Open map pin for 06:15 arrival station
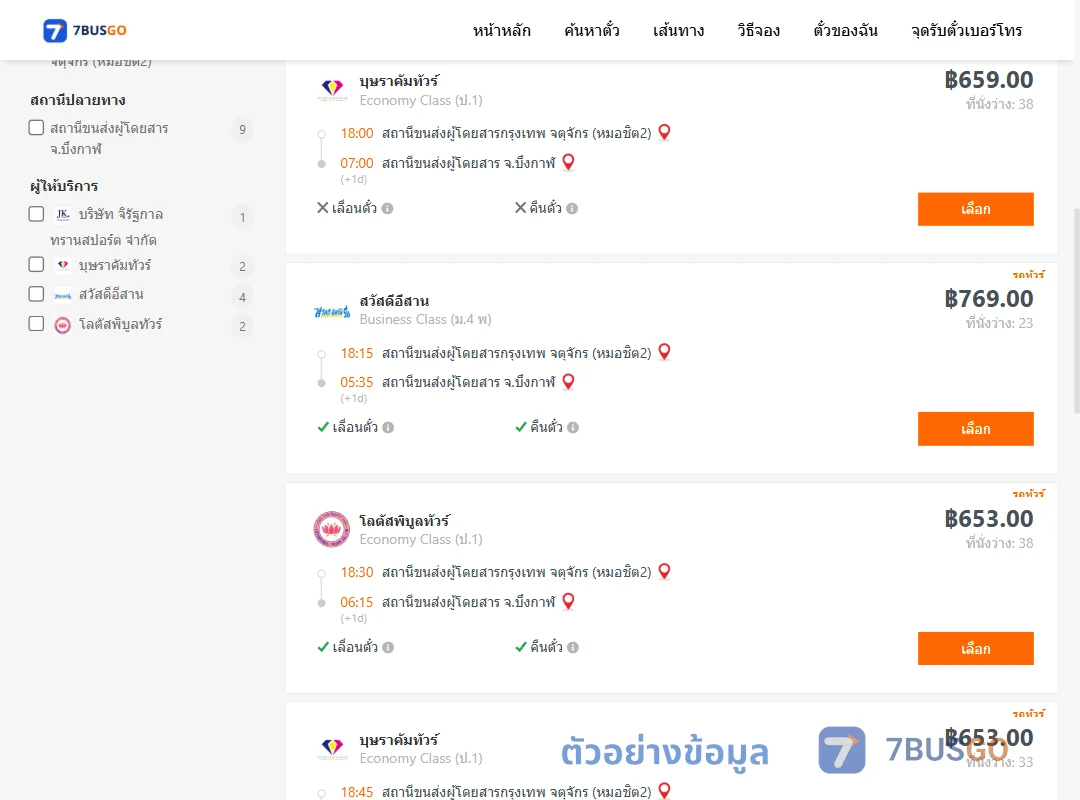 coord(568,601)
